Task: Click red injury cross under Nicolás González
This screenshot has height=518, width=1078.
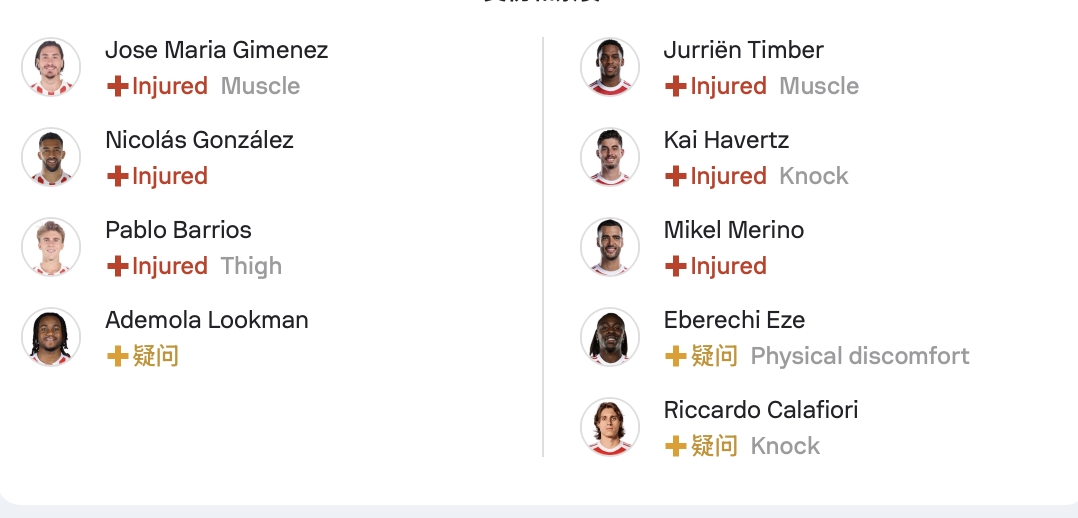Action: pos(118,177)
